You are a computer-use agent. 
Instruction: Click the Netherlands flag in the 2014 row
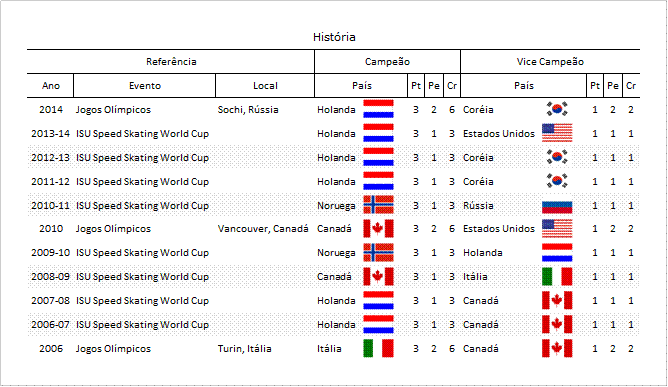[378, 109]
